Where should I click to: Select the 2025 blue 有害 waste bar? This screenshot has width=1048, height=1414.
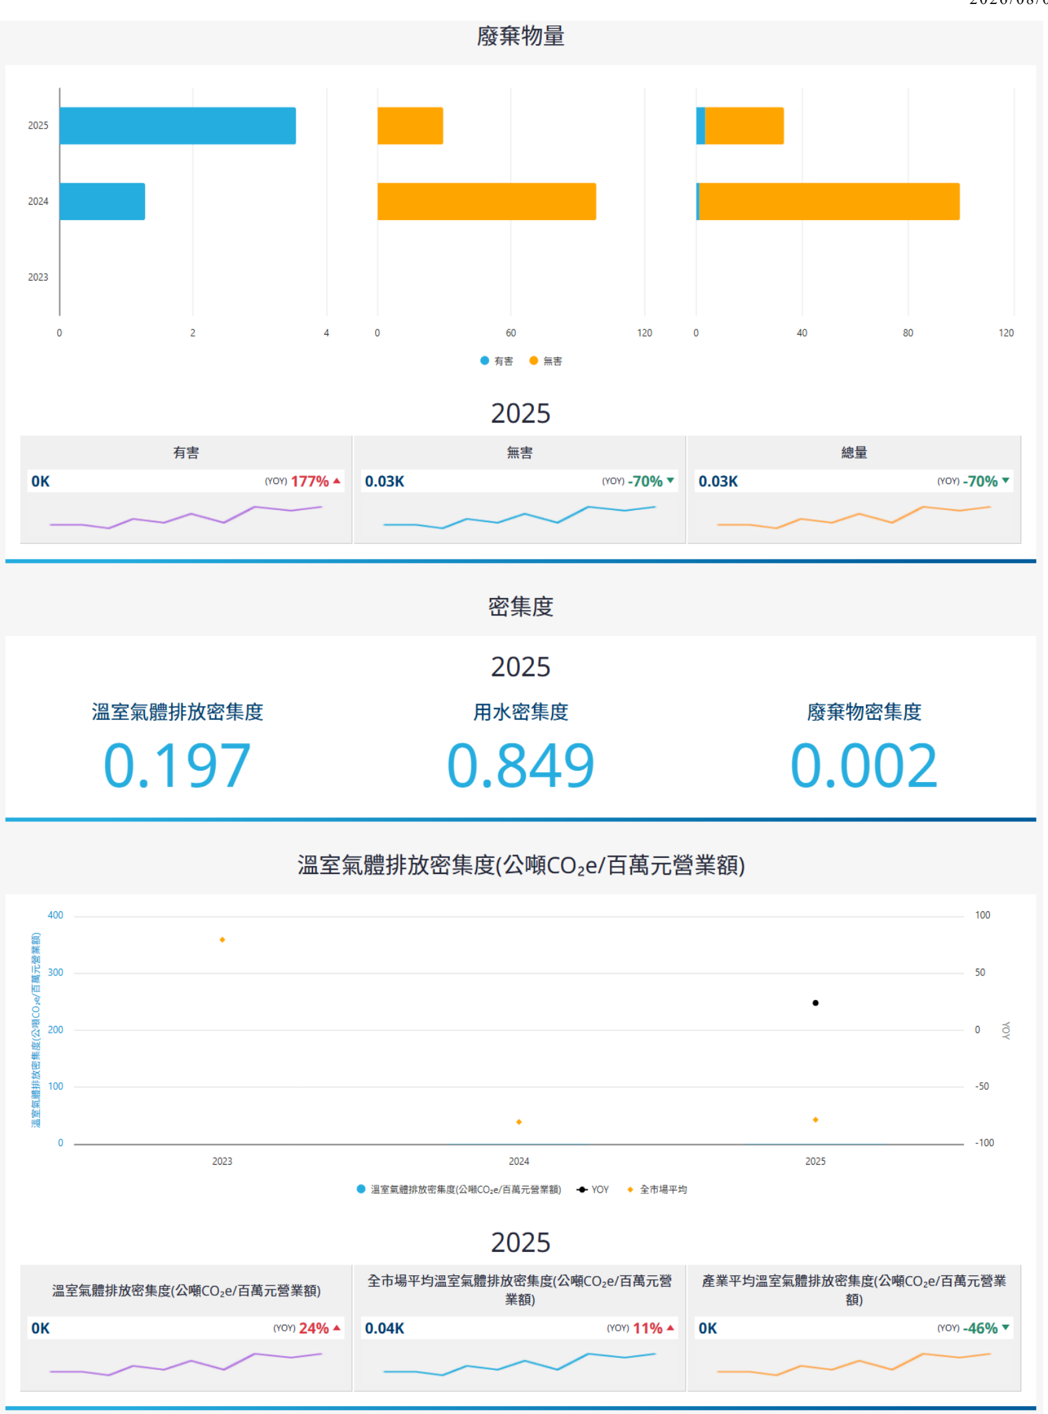click(178, 126)
